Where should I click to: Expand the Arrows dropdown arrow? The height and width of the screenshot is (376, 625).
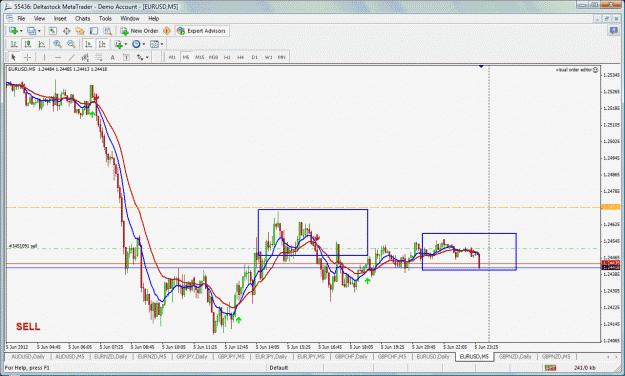click(147, 57)
